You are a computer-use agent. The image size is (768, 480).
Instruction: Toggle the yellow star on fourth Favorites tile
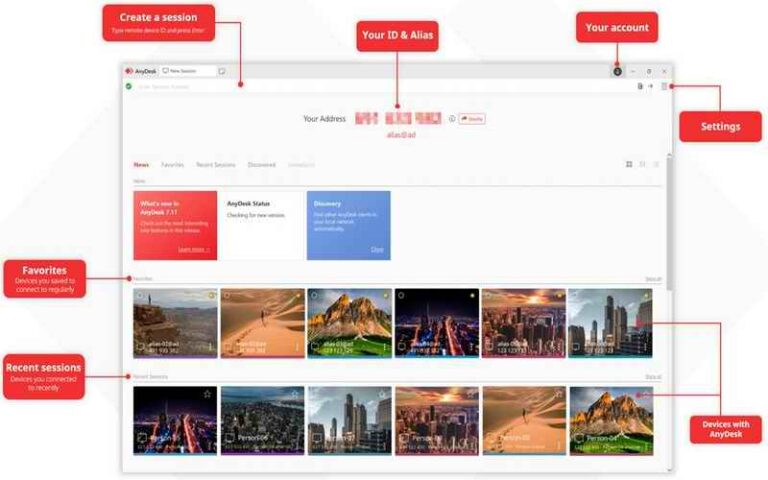tap(472, 296)
